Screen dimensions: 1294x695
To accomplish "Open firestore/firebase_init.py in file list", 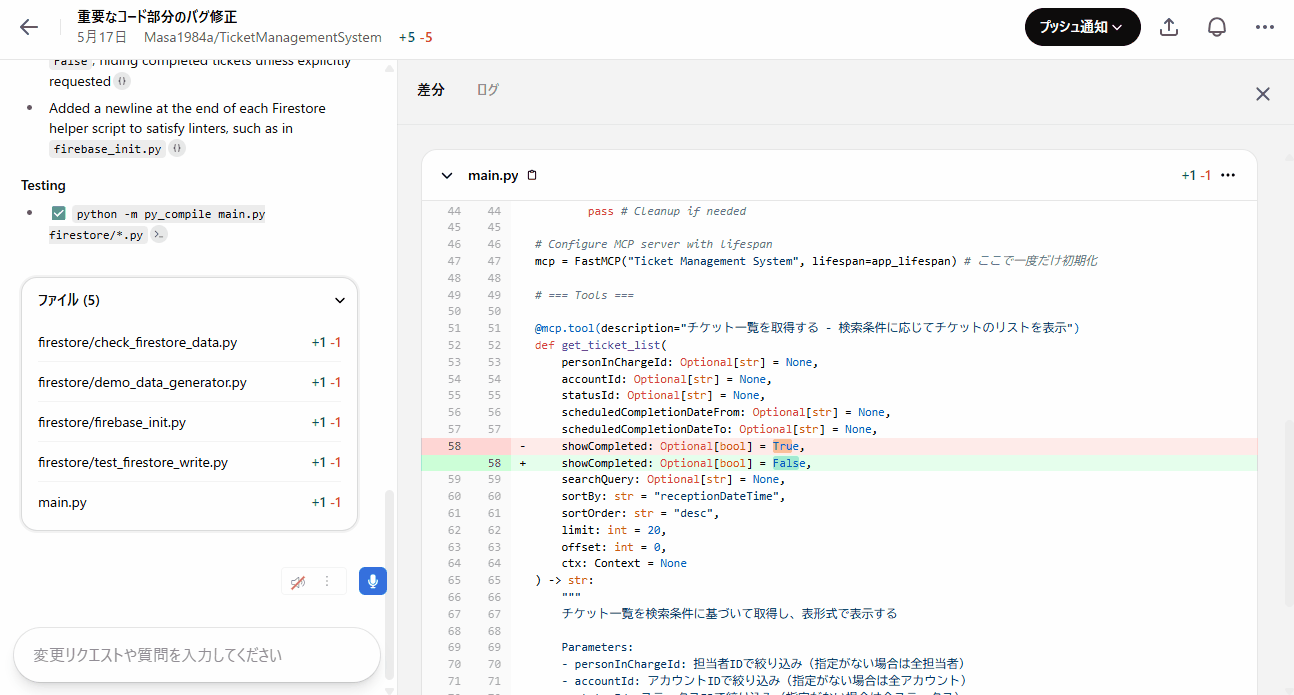I will click(190, 422).
